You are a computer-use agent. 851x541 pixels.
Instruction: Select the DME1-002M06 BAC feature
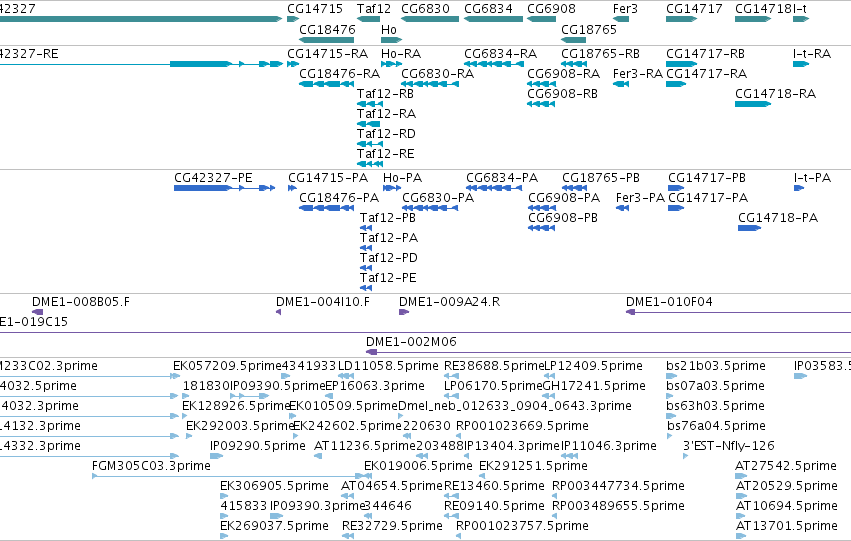click(411, 342)
